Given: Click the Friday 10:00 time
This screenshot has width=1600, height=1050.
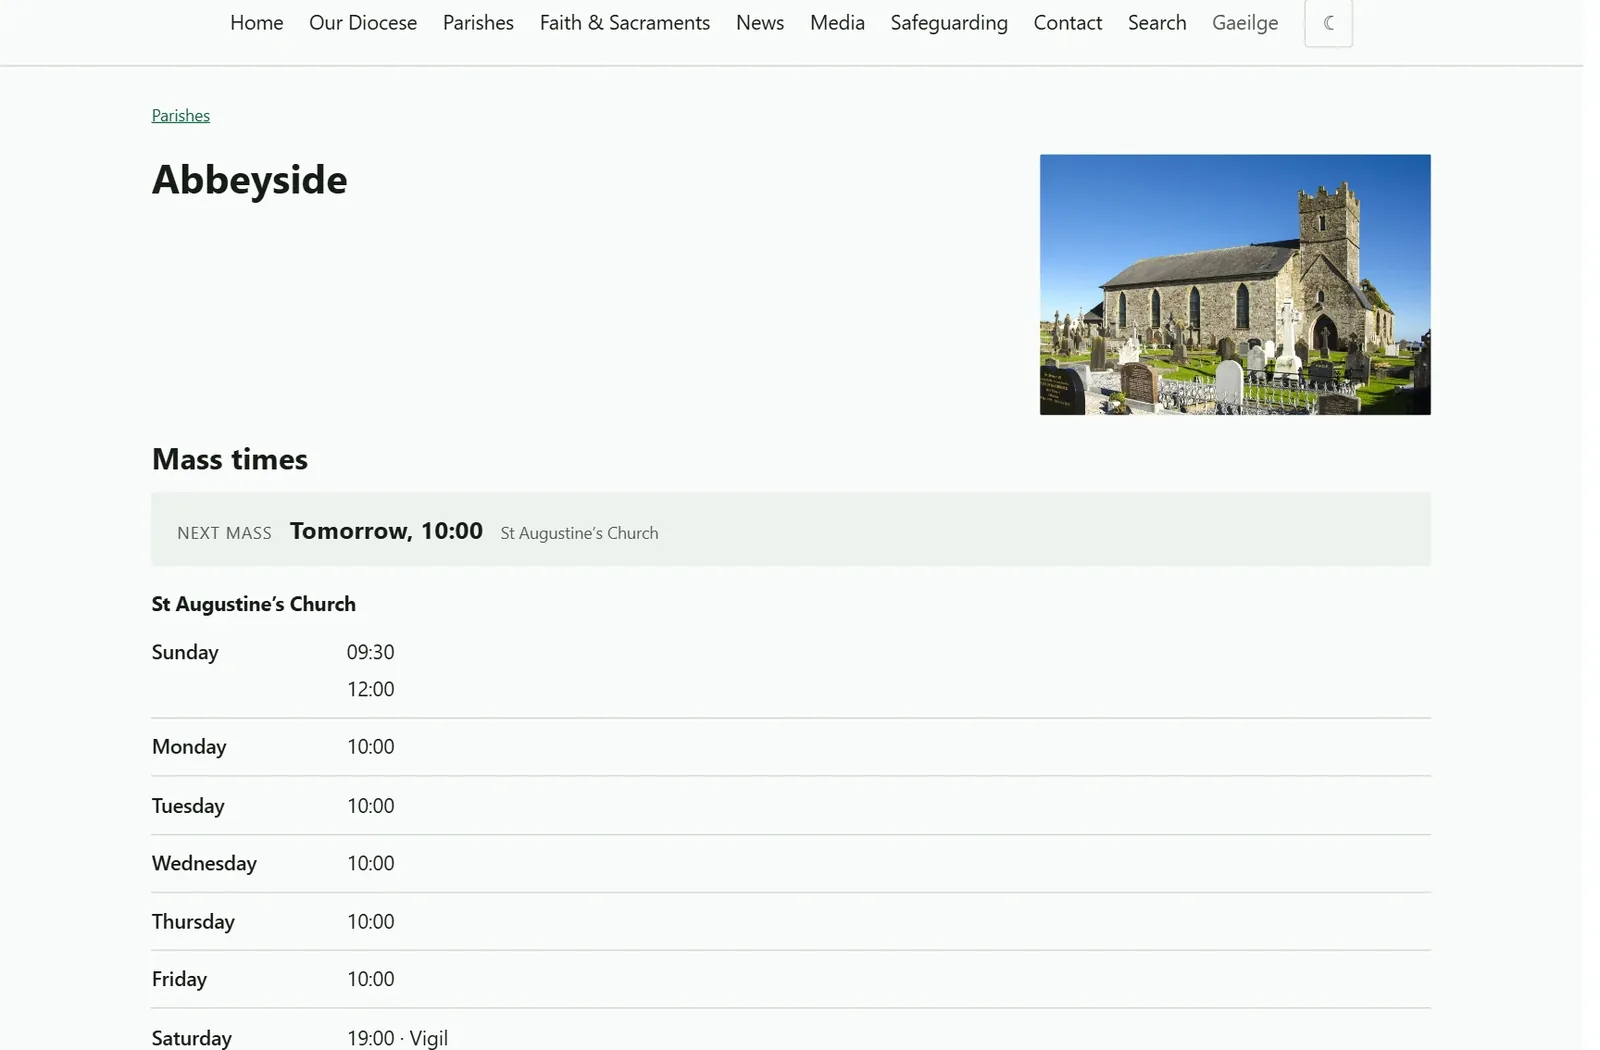Looking at the screenshot, I should (x=371, y=979).
